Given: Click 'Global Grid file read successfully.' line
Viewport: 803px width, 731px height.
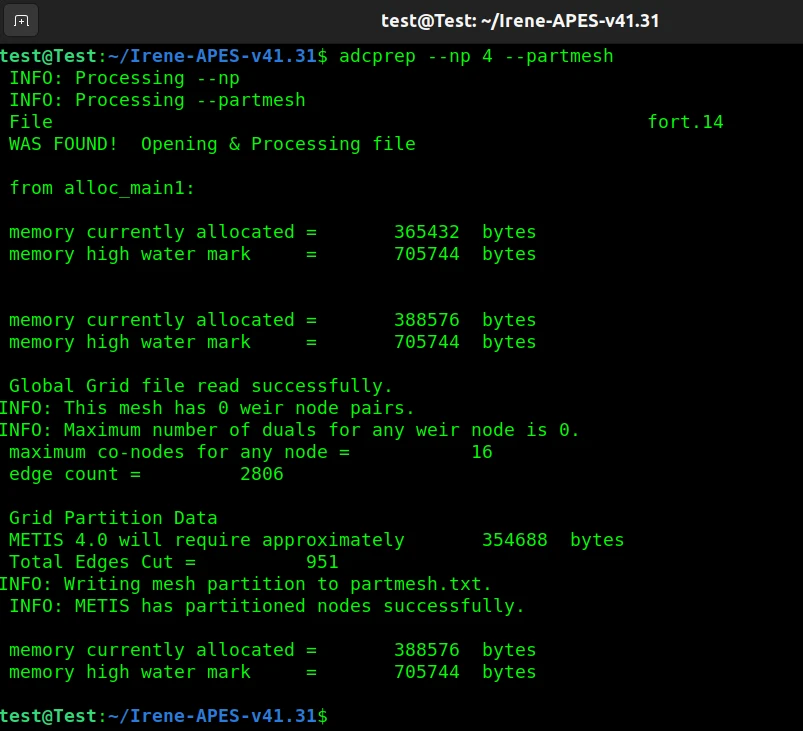Looking at the screenshot, I should point(201,386).
